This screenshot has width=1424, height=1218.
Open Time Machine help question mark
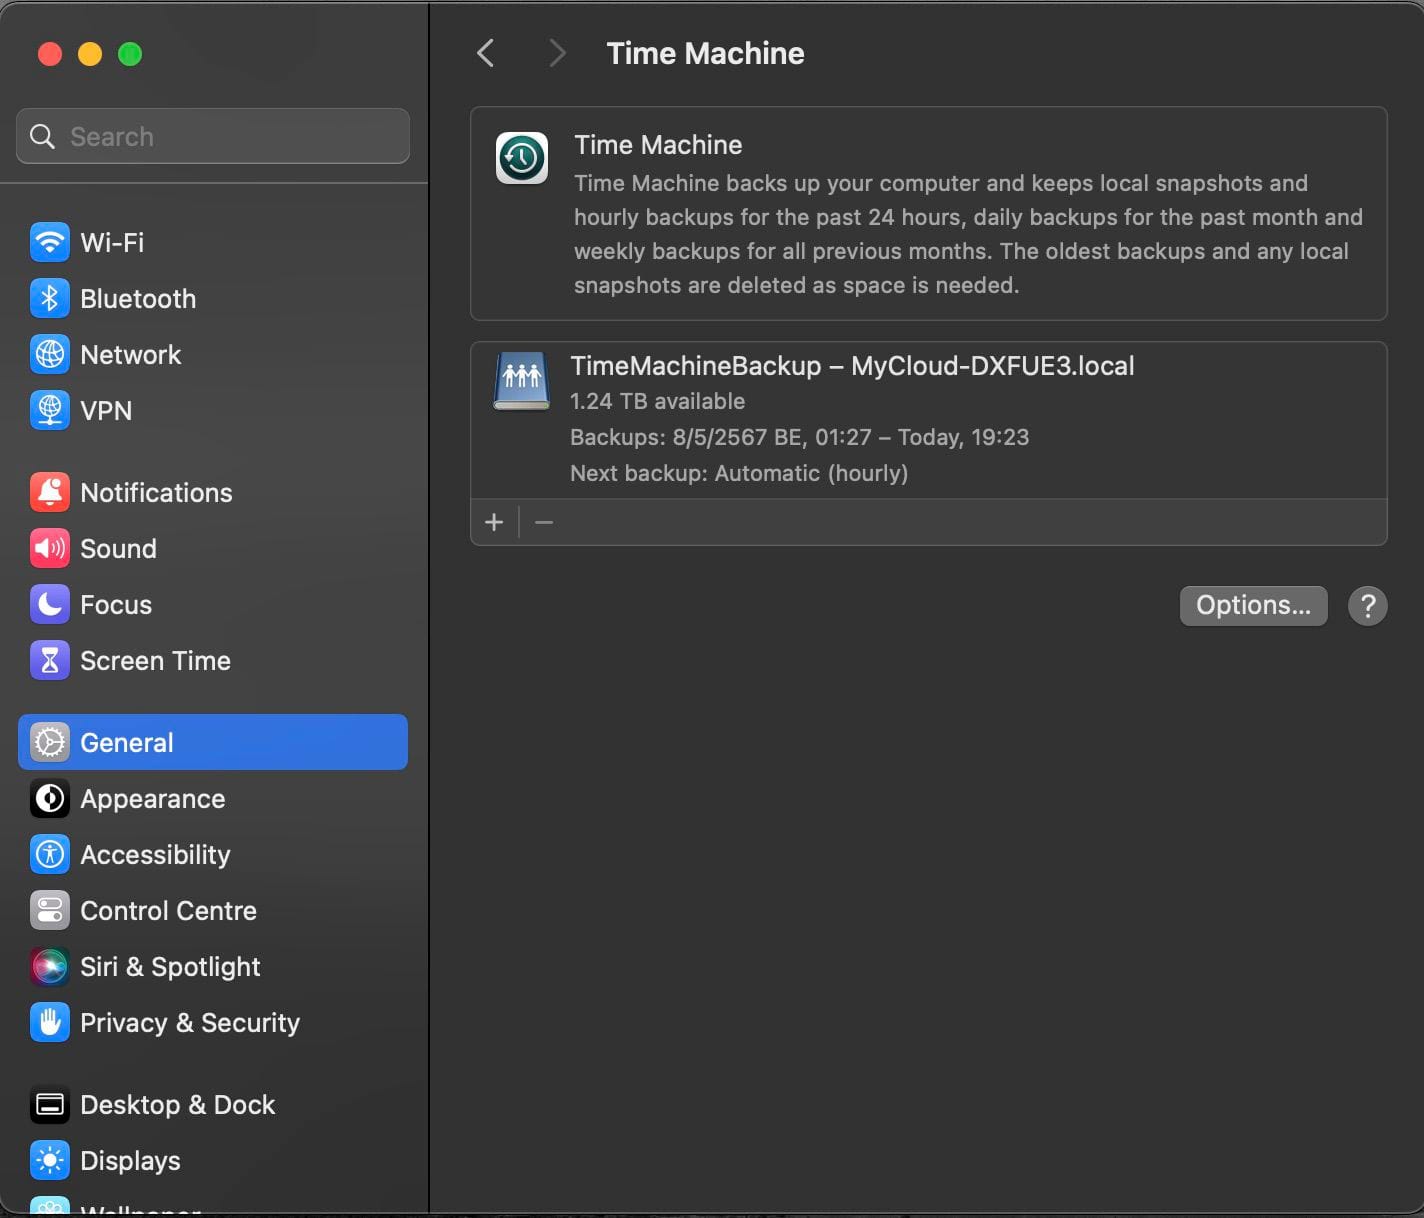click(x=1367, y=606)
